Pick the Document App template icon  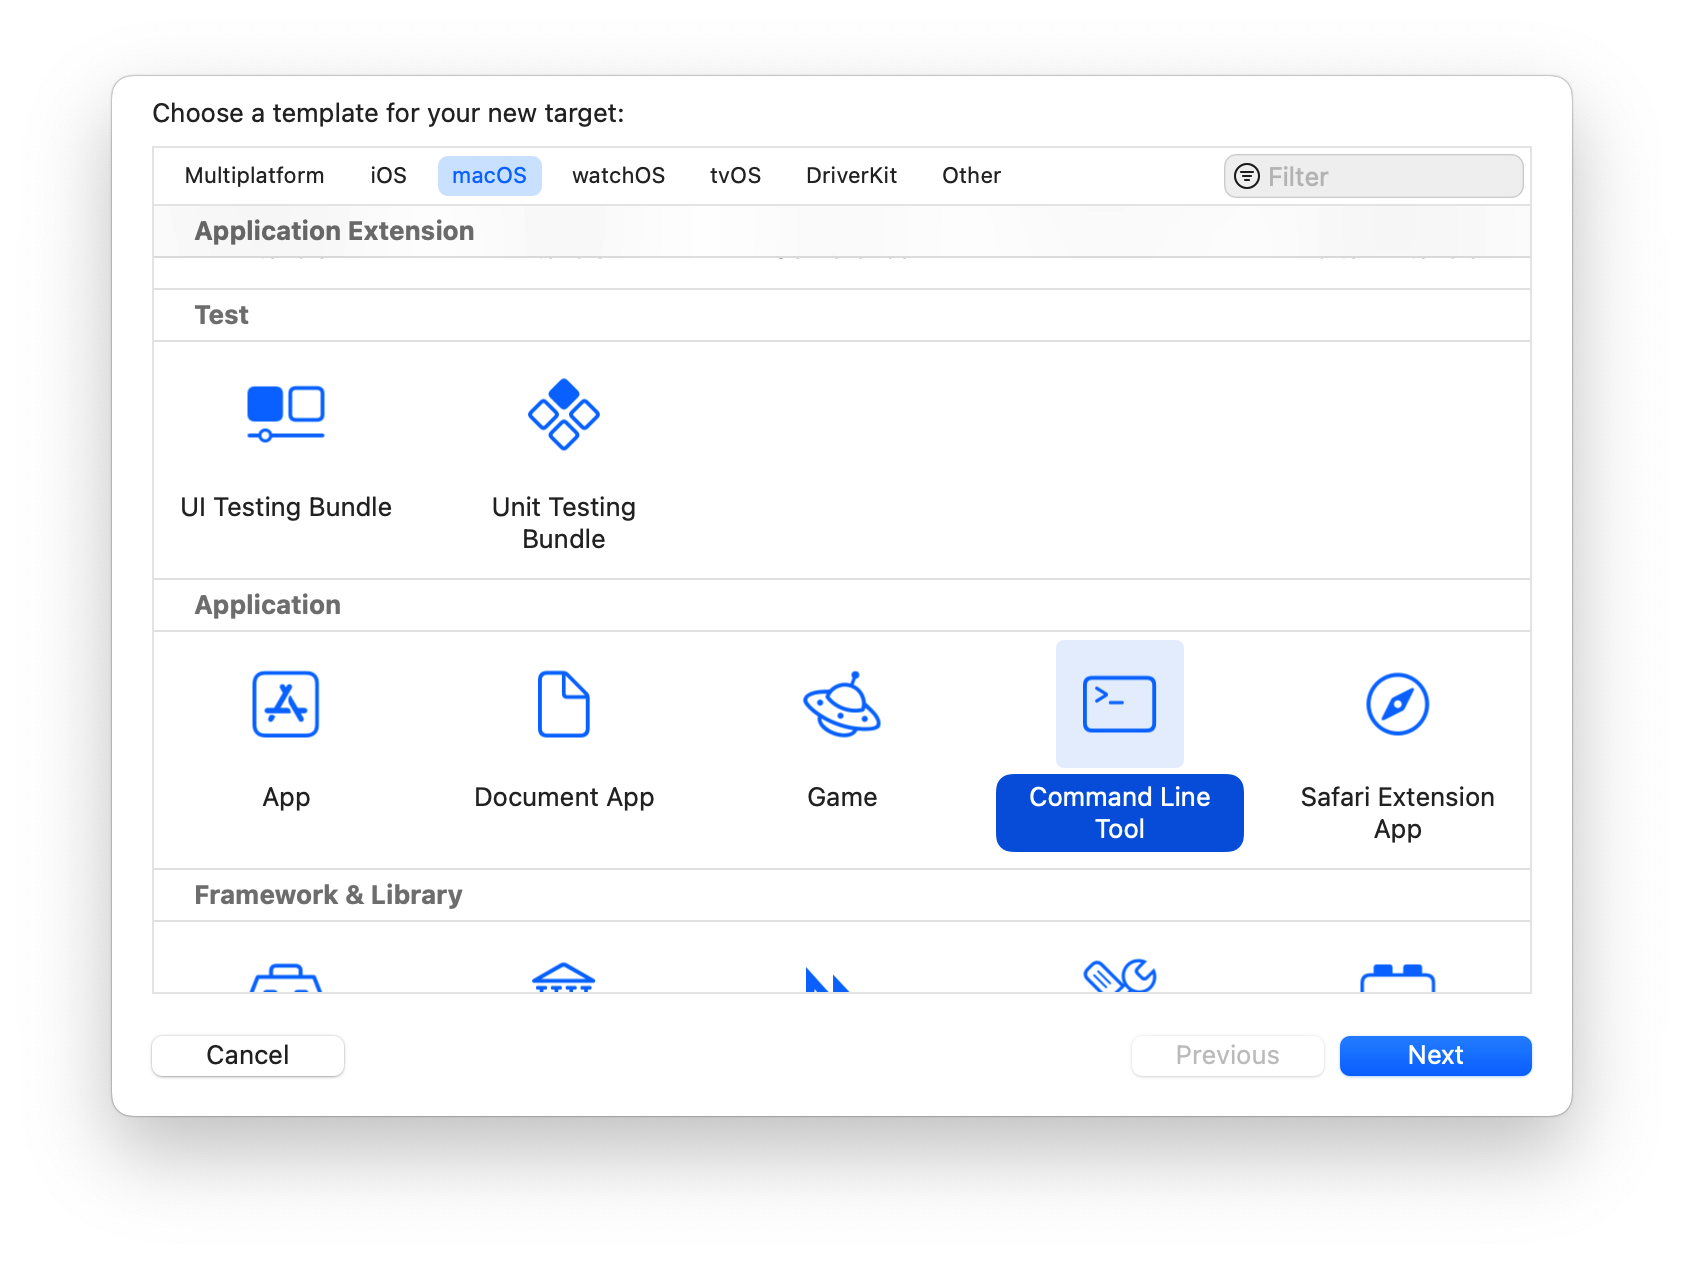pyautogui.click(x=563, y=704)
